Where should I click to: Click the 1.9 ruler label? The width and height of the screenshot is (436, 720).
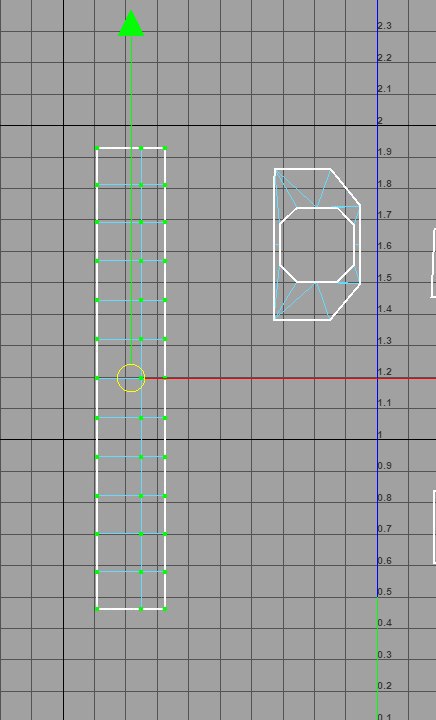385,152
